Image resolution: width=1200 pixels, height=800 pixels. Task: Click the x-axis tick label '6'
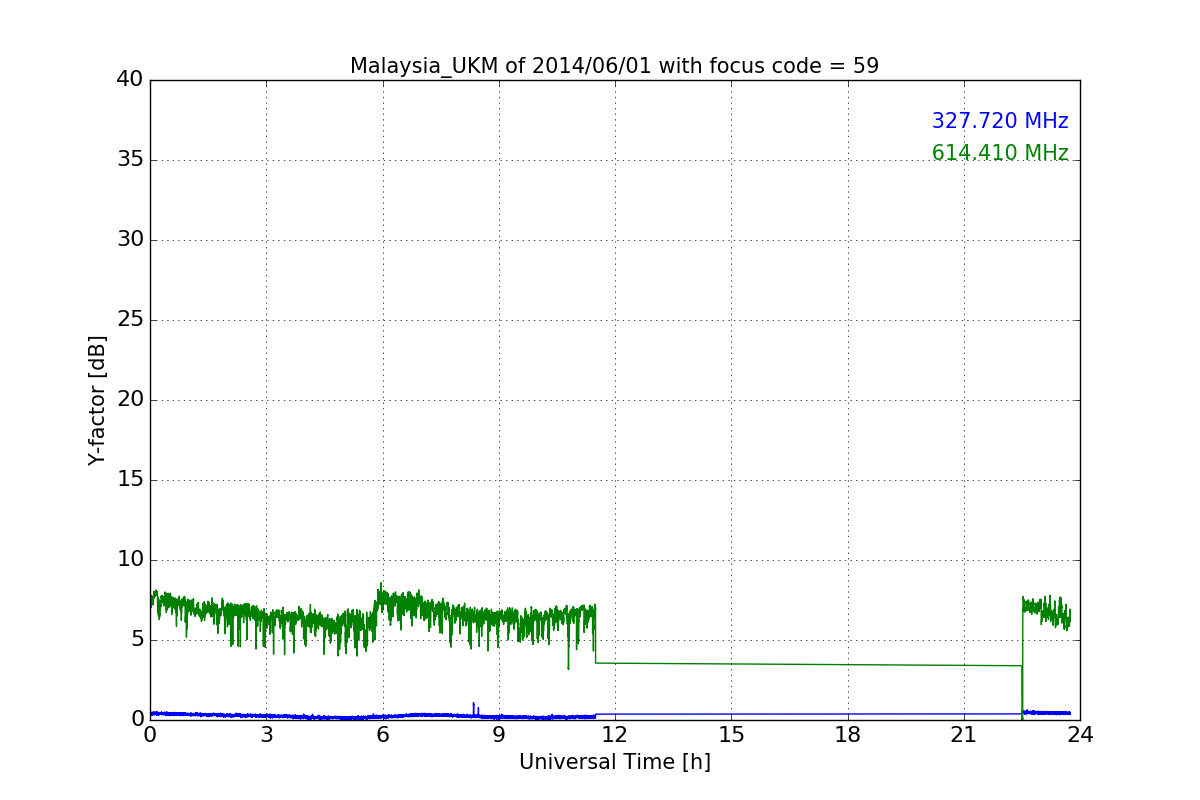pyautogui.click(x=383, y=735)
